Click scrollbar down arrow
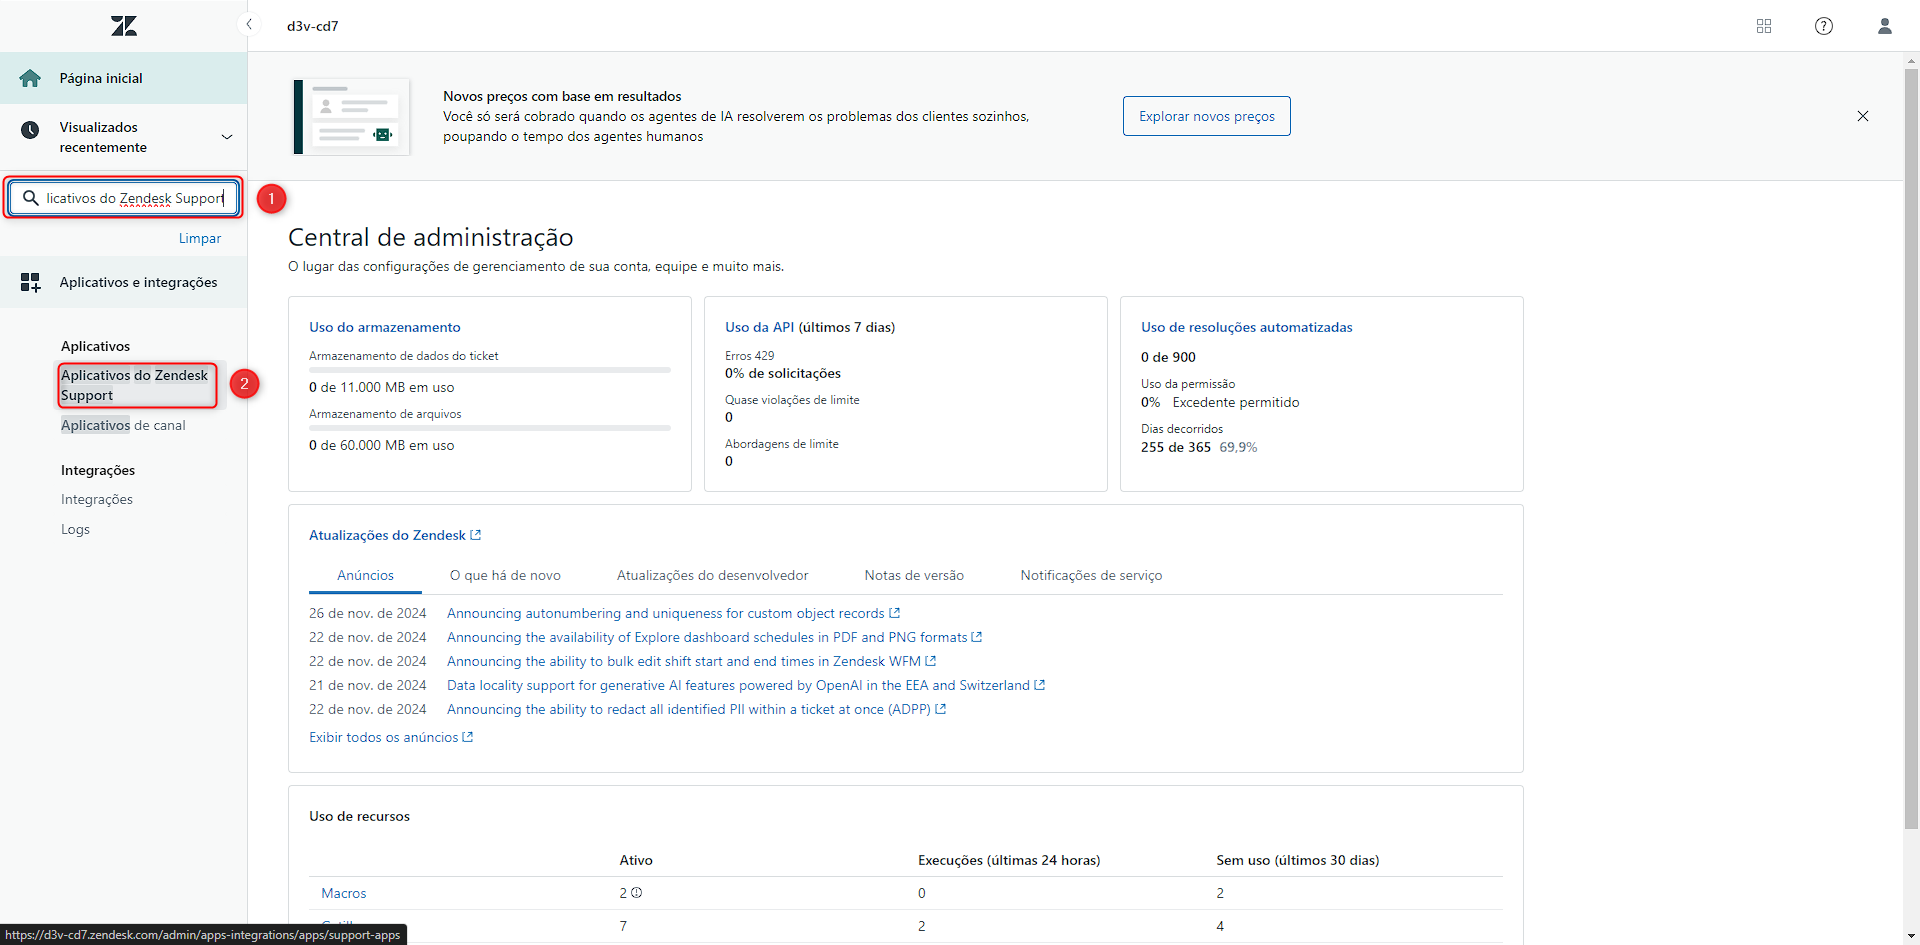 (x=1911, y=936)
